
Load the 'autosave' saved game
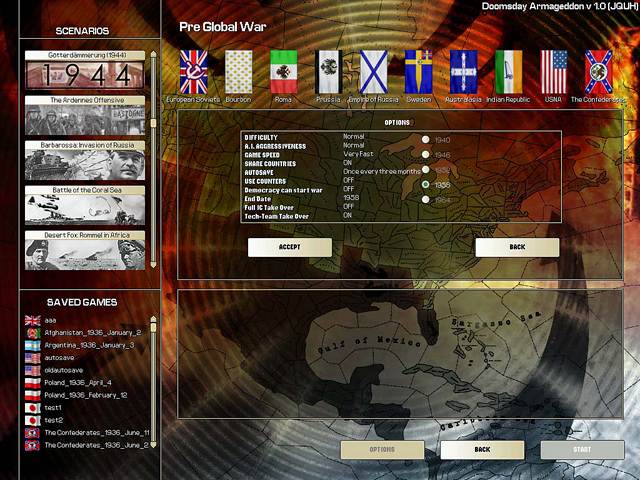click(x=60, y=358)
